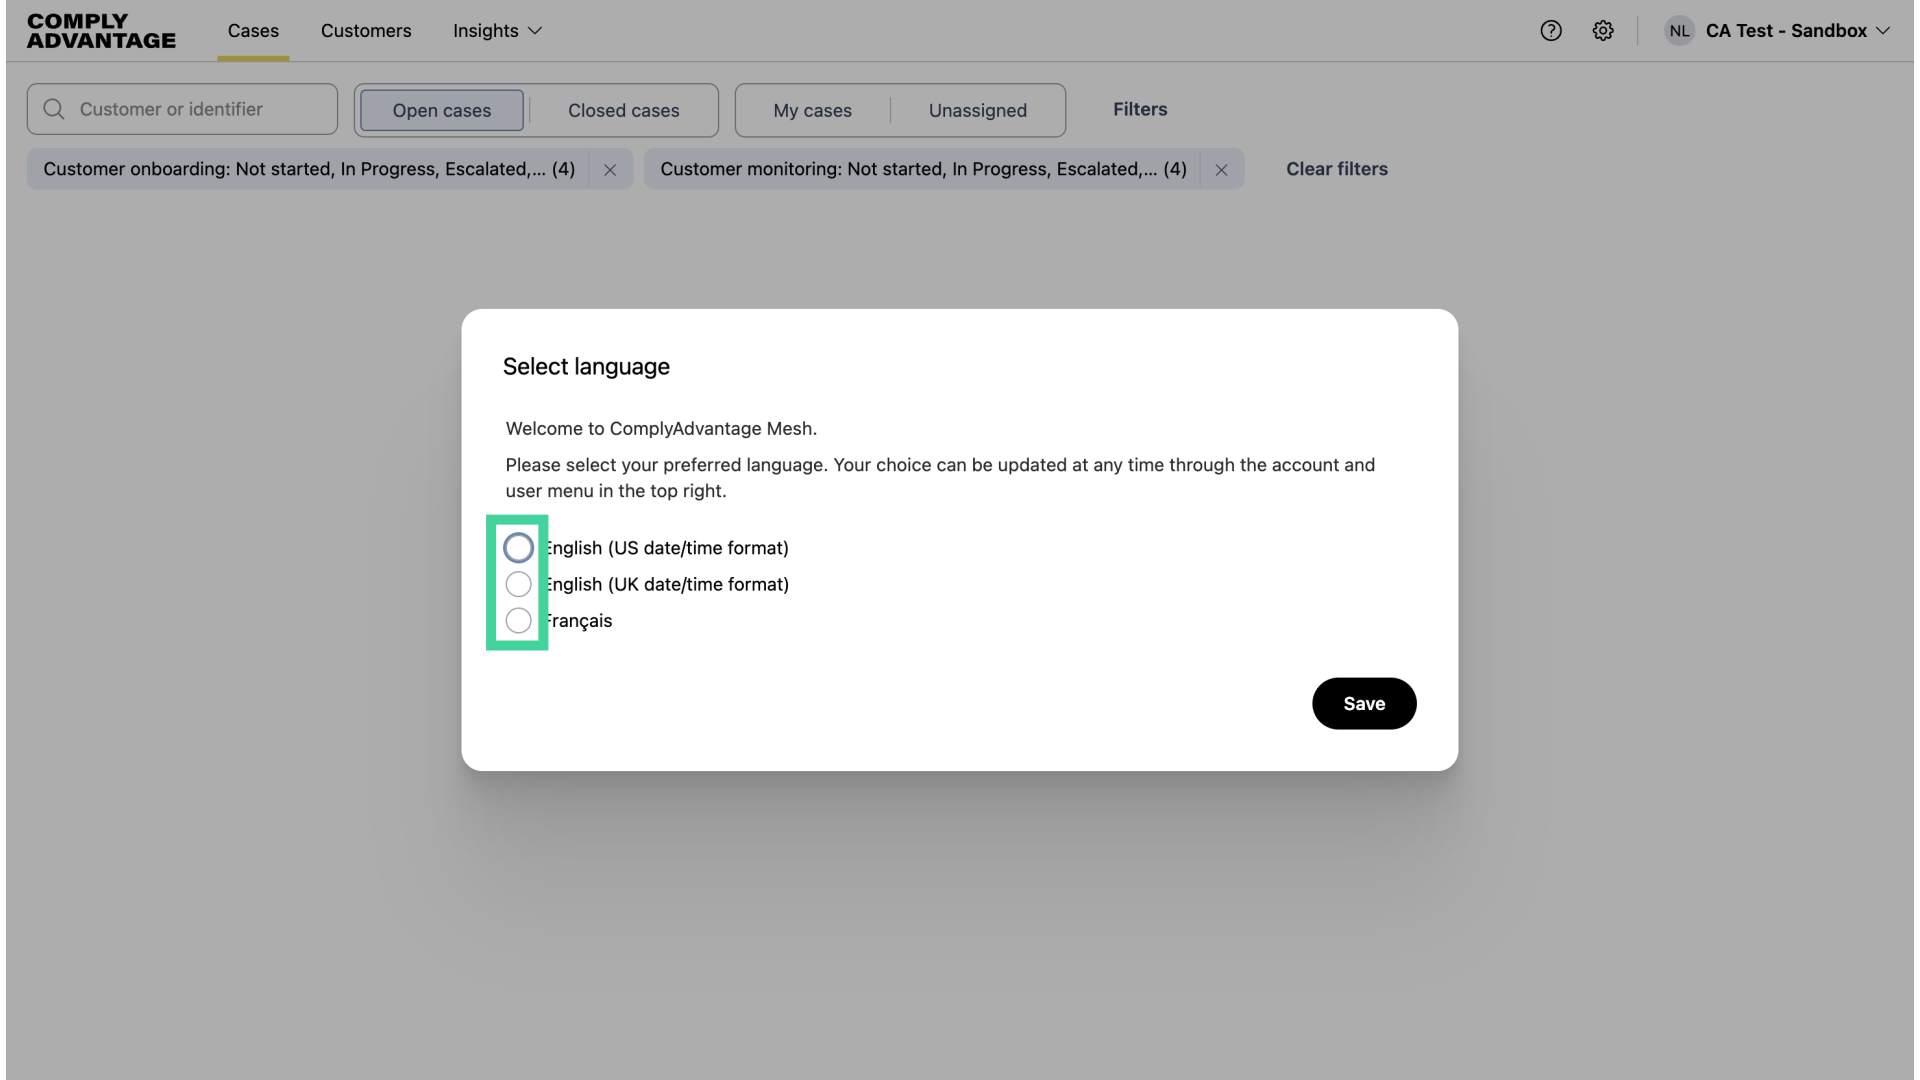Switch to the Customers tab

366,31
